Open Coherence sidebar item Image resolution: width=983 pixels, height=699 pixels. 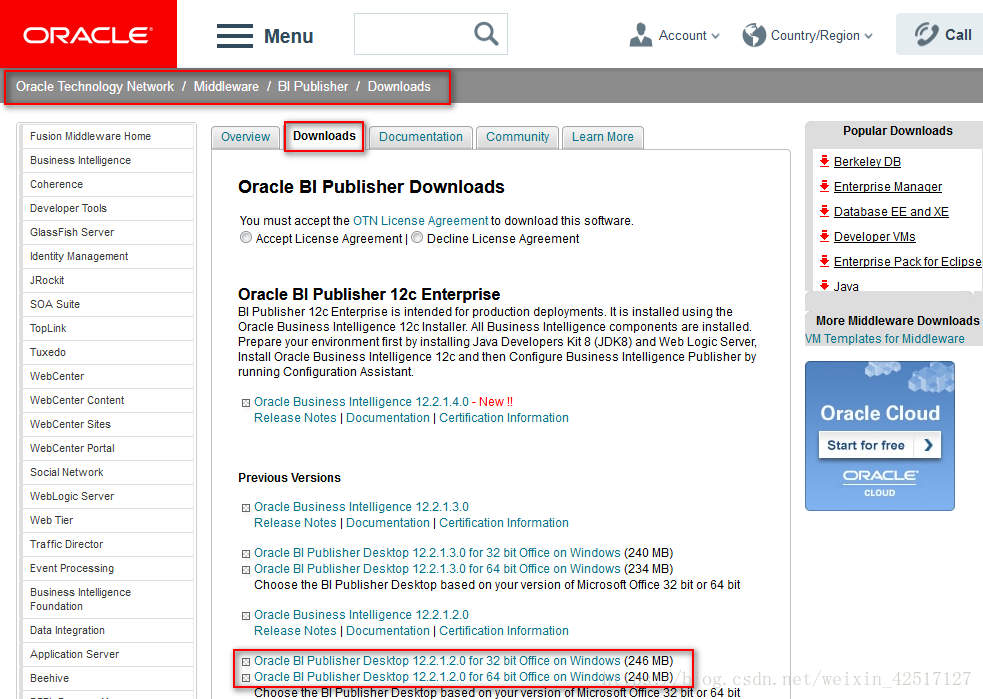click(108, 184)
